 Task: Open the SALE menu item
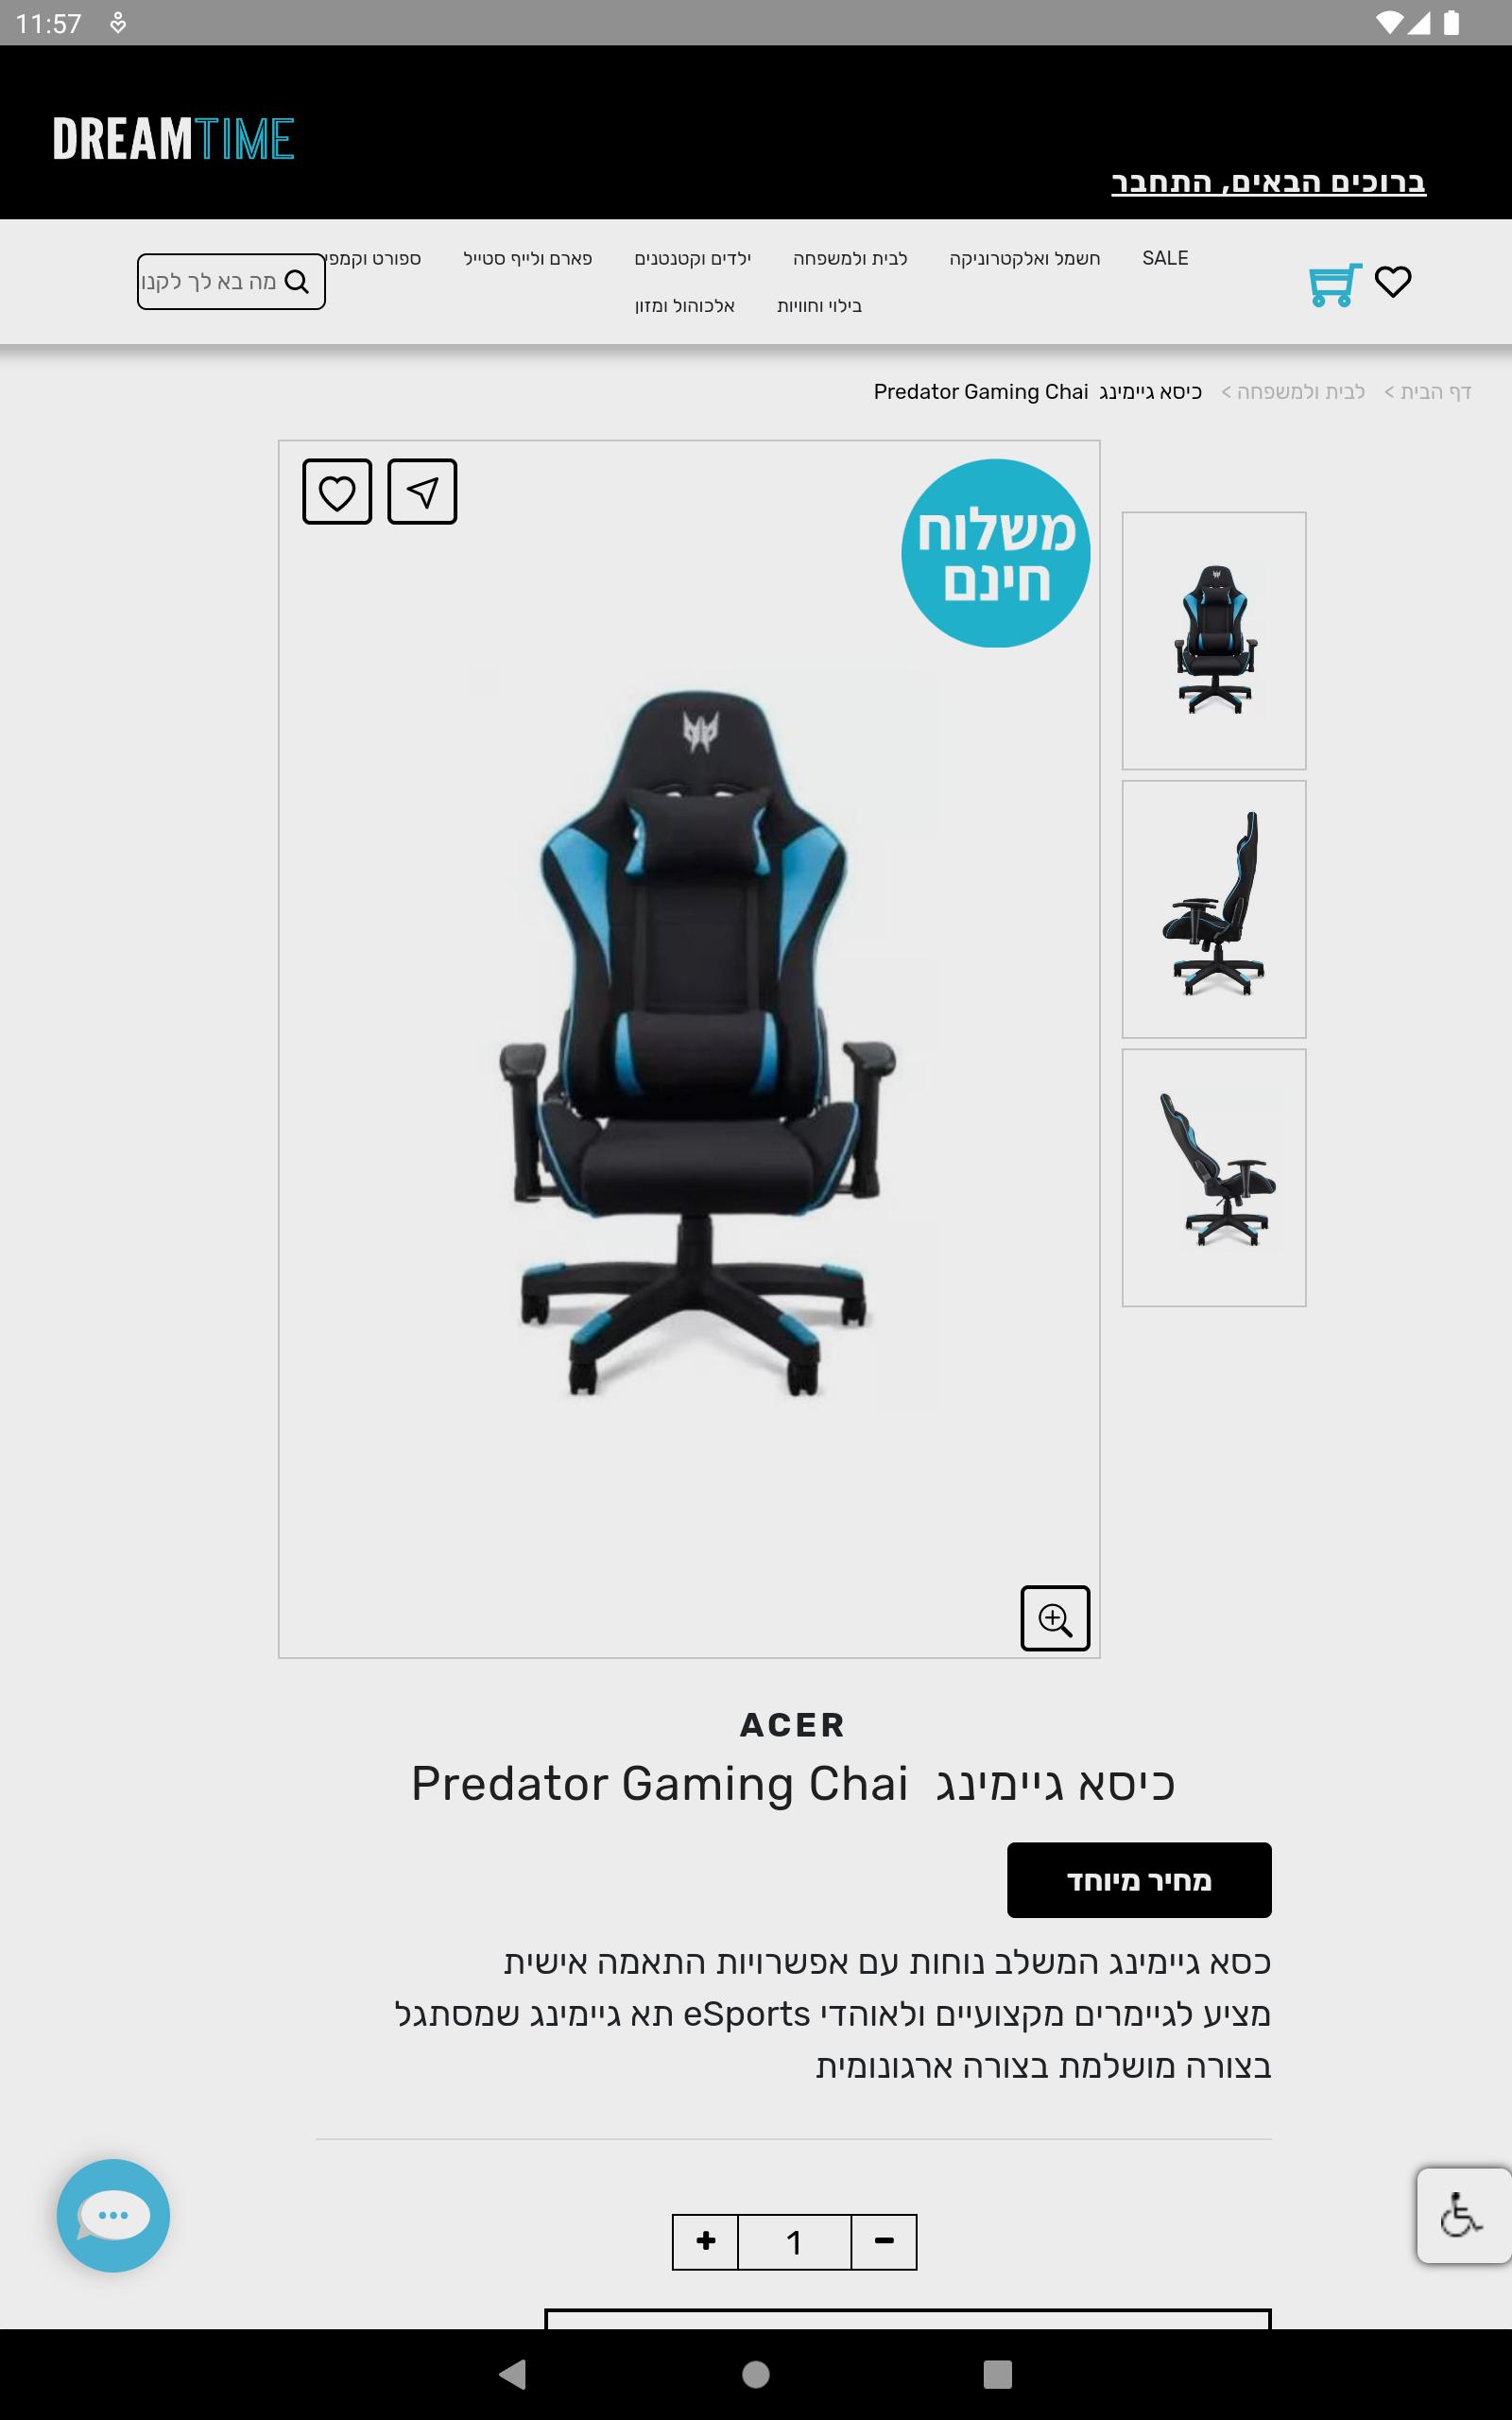pos(1165,258)
